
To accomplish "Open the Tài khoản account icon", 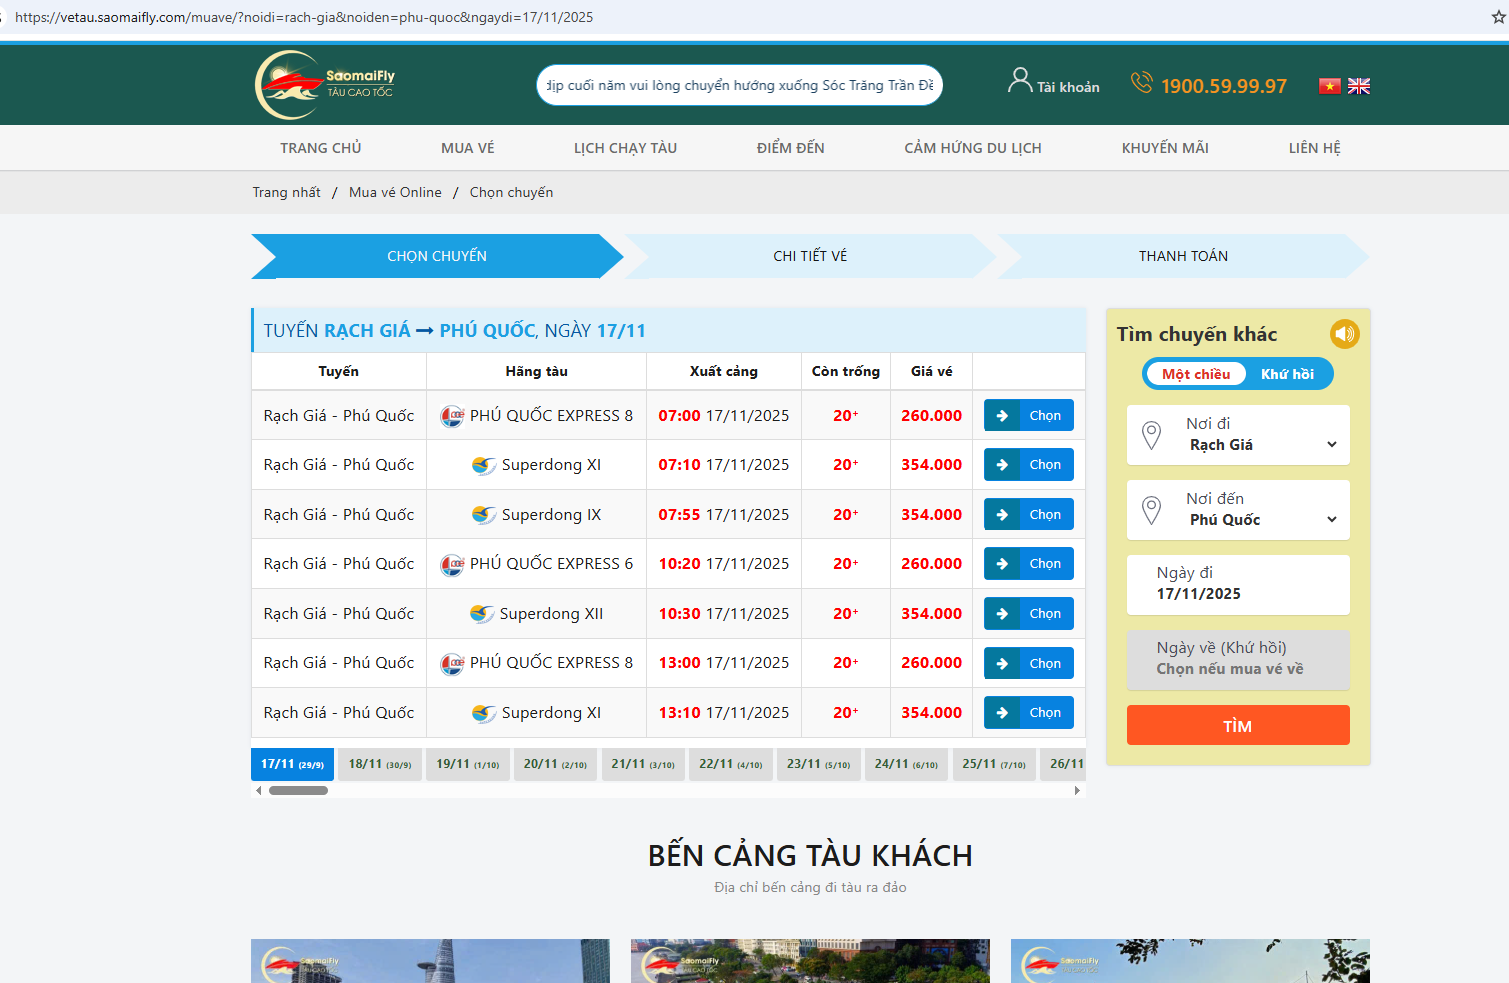I will point(1019,80).
